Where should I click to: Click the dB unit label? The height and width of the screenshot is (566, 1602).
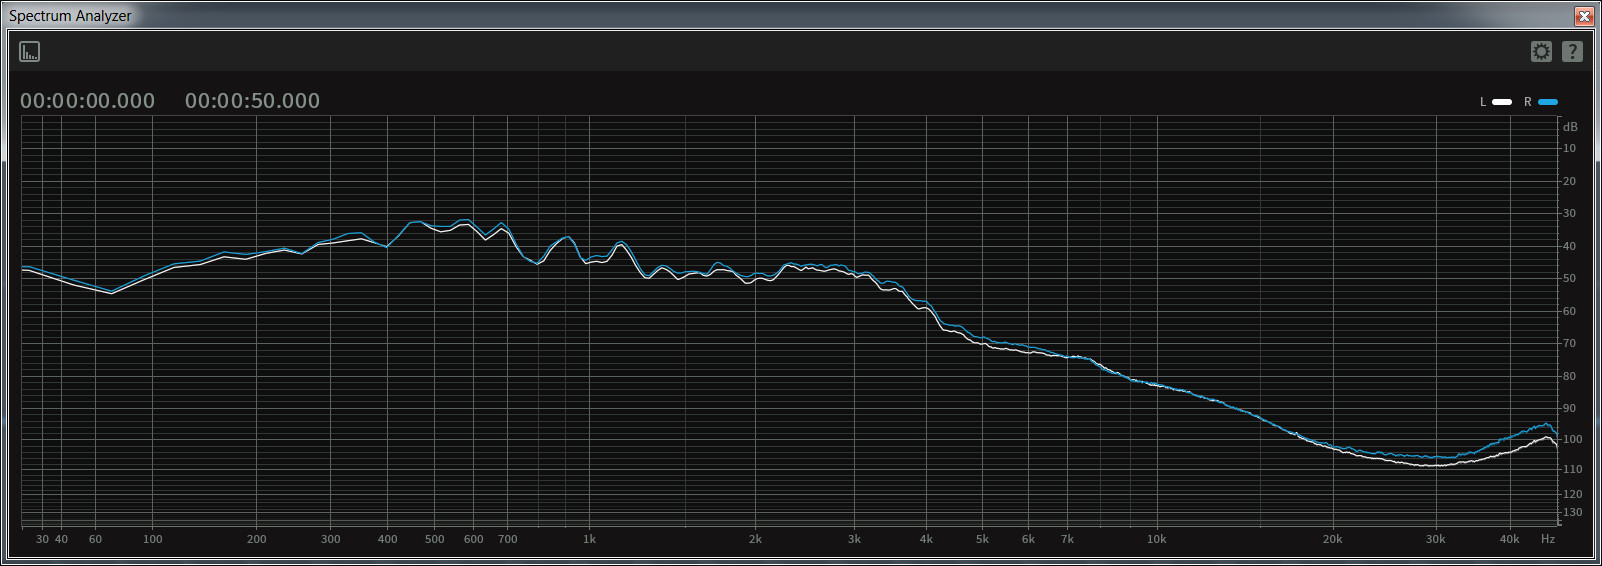(x=1570, y=127)
